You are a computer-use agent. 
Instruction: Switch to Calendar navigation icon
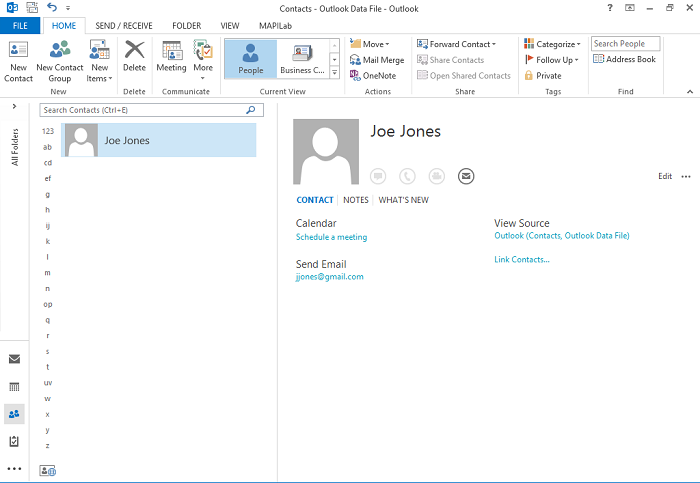tap(14, 387)
